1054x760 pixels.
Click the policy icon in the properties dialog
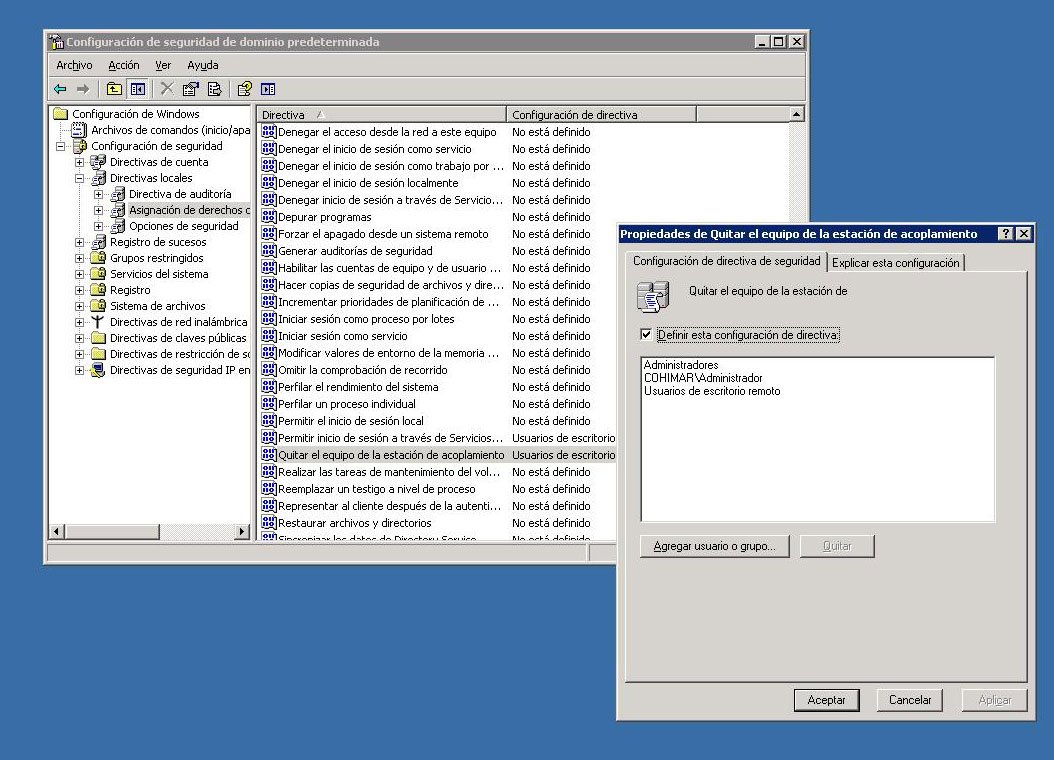tap(653, 297)
